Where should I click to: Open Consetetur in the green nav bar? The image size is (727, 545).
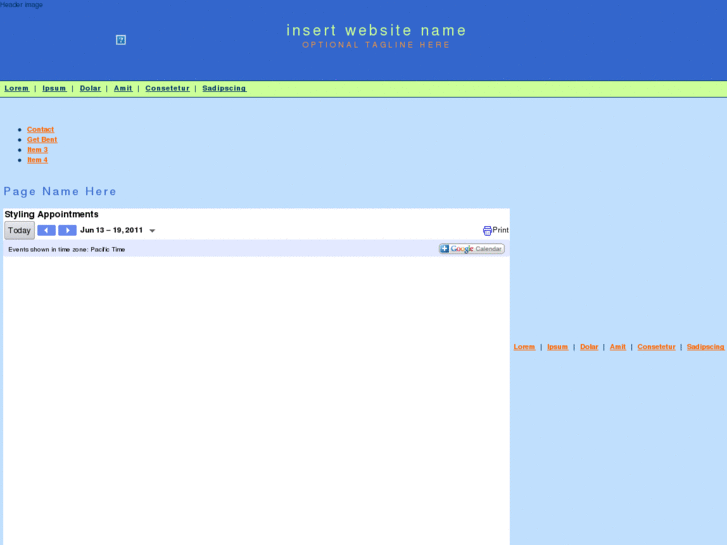(x=167, y=88)
